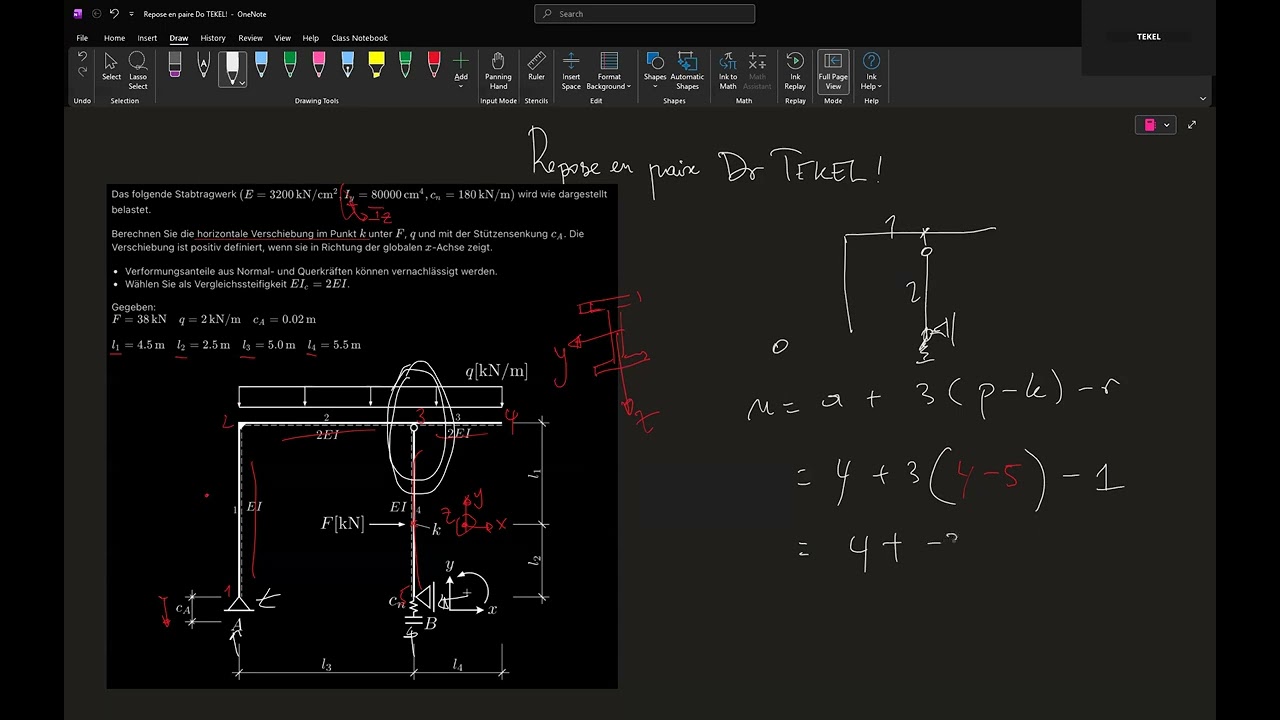
Task: Open the Format Background dropdown
Action: click(x=610, y=71)
